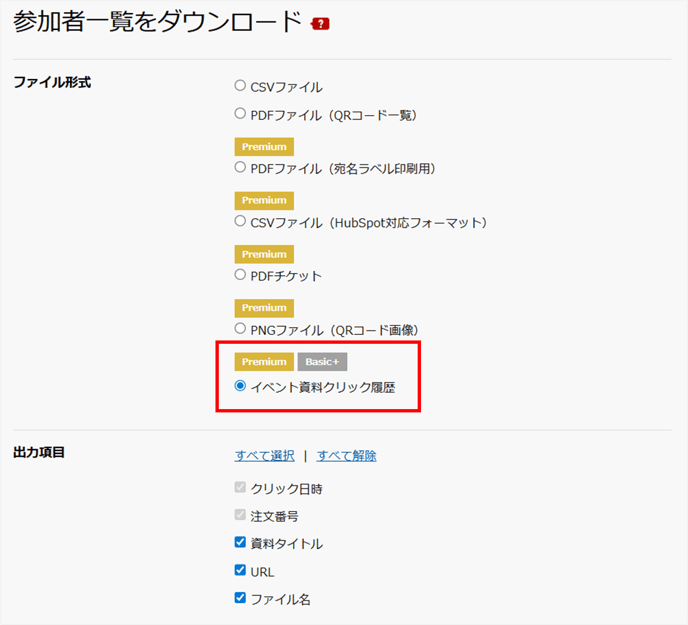Select the CSVファイル radio button
Image resolution: width=688 pixels, height=625 pixels.
click(x=240, y=85)
